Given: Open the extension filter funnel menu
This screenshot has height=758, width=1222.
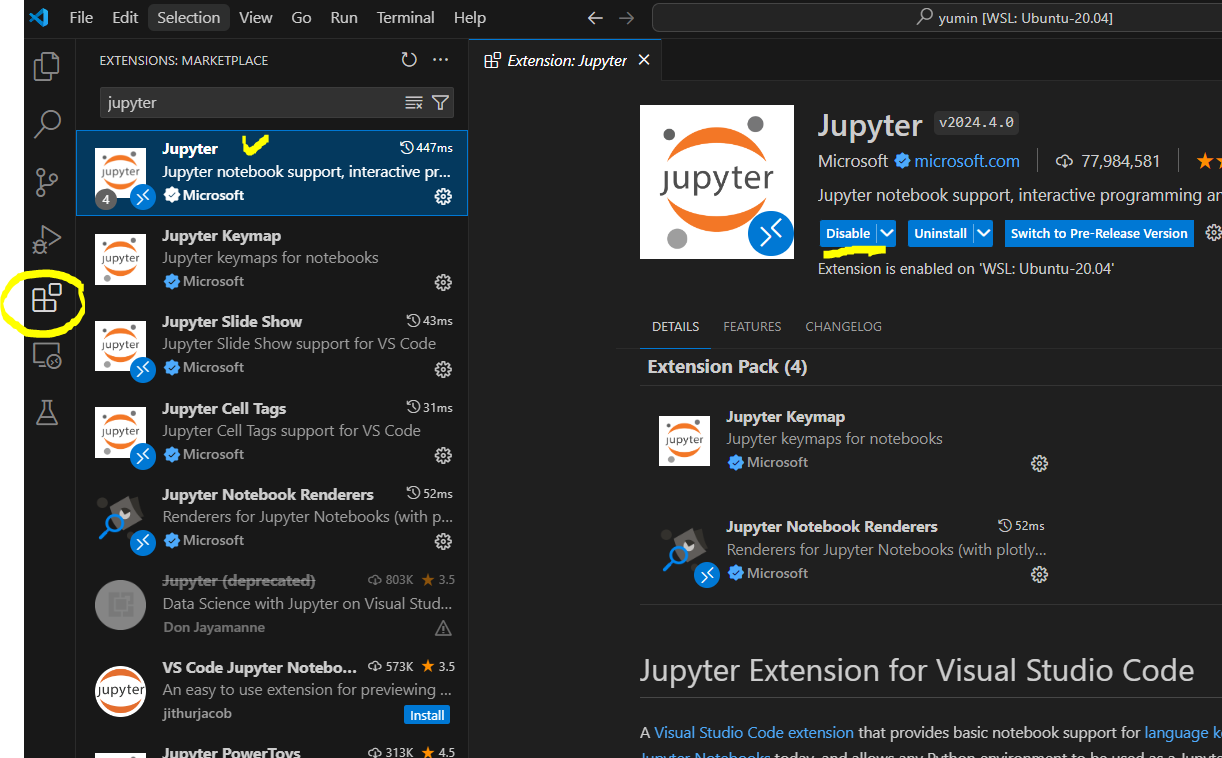Looking at the screenshot, I should [440, 102].
